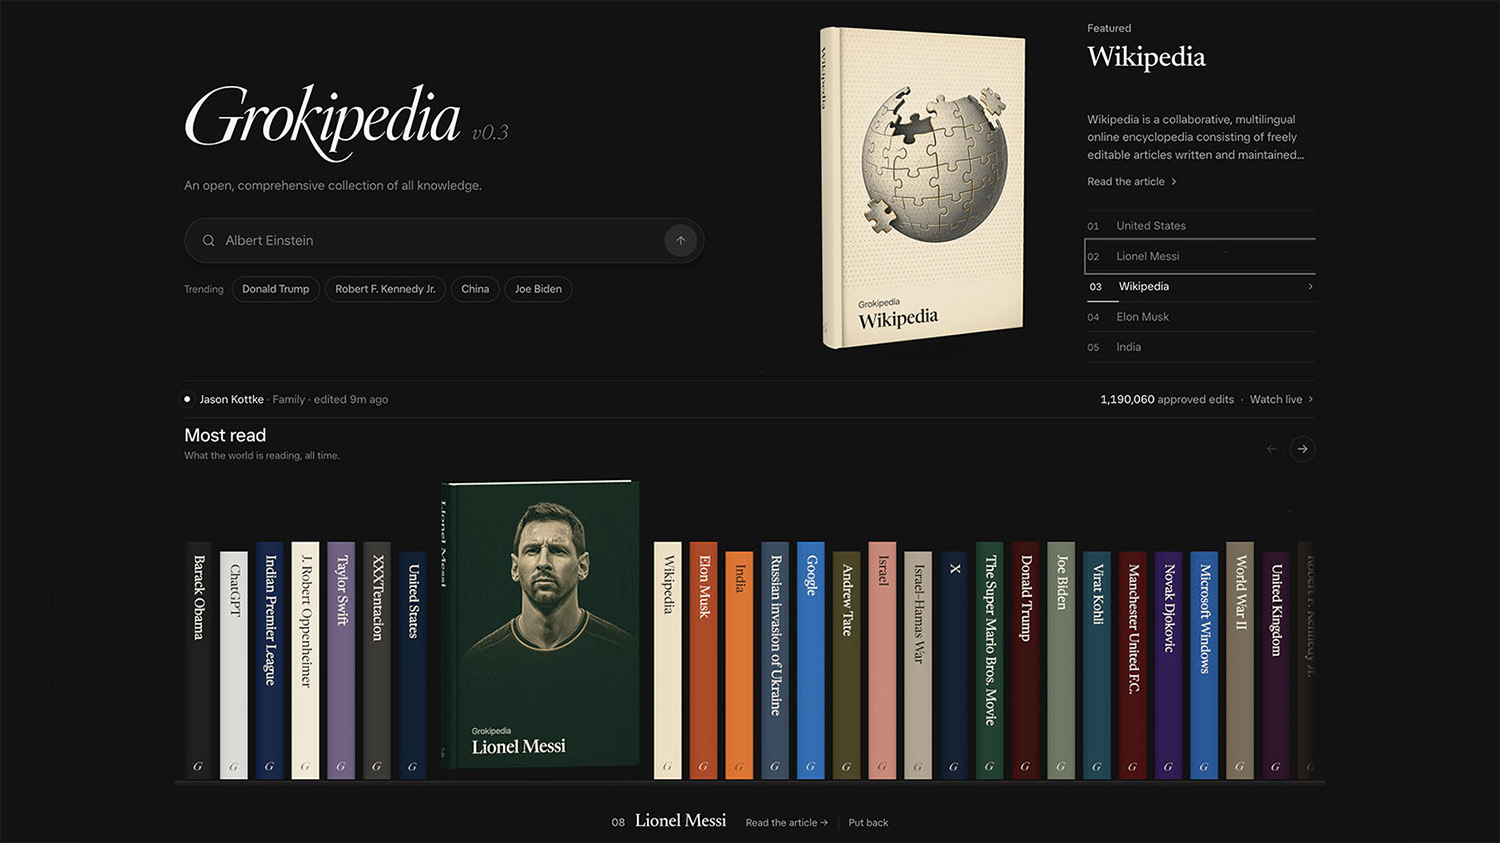Open the Lionel Messi book cover
This screenshot has height=843, width=1500.
click(540, 626)
